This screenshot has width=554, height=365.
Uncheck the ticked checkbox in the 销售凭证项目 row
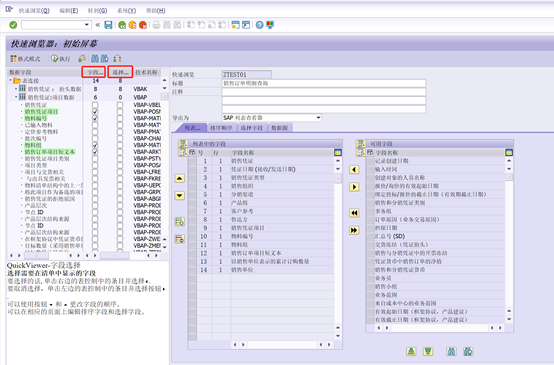coord(95,112)
